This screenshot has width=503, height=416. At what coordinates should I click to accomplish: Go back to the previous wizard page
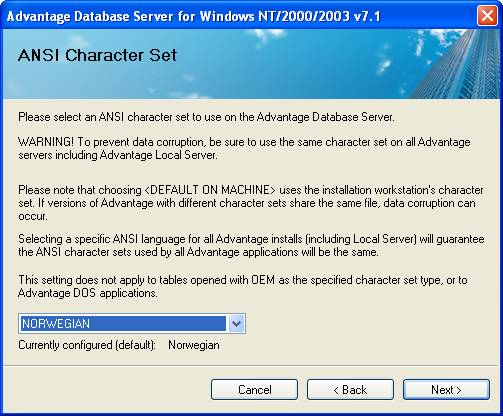point(350,389)
